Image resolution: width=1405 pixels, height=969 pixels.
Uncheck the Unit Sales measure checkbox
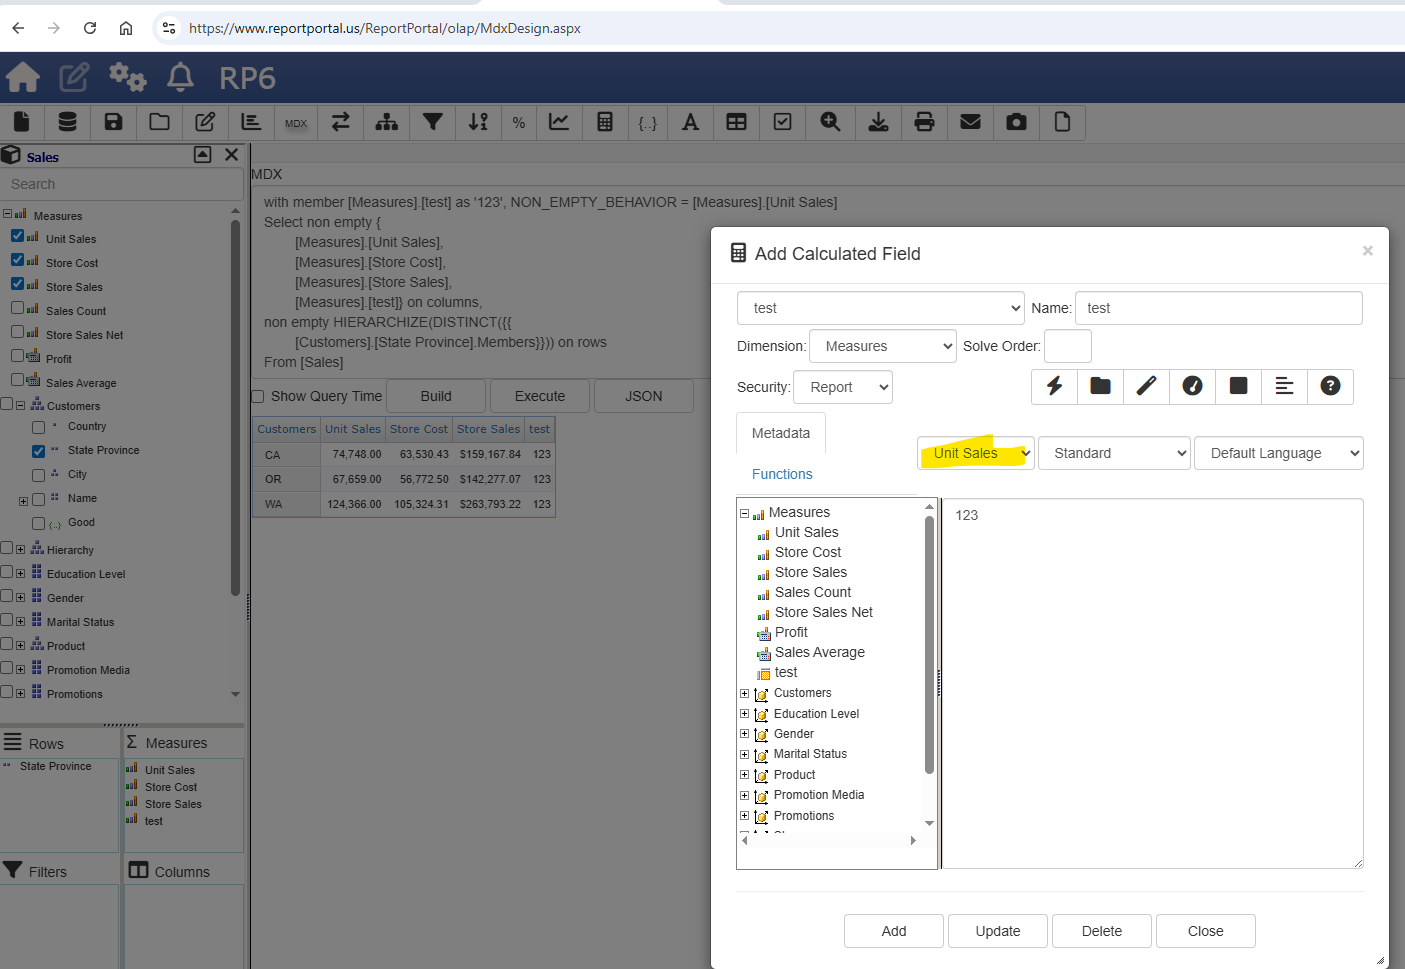pos(18,236)
